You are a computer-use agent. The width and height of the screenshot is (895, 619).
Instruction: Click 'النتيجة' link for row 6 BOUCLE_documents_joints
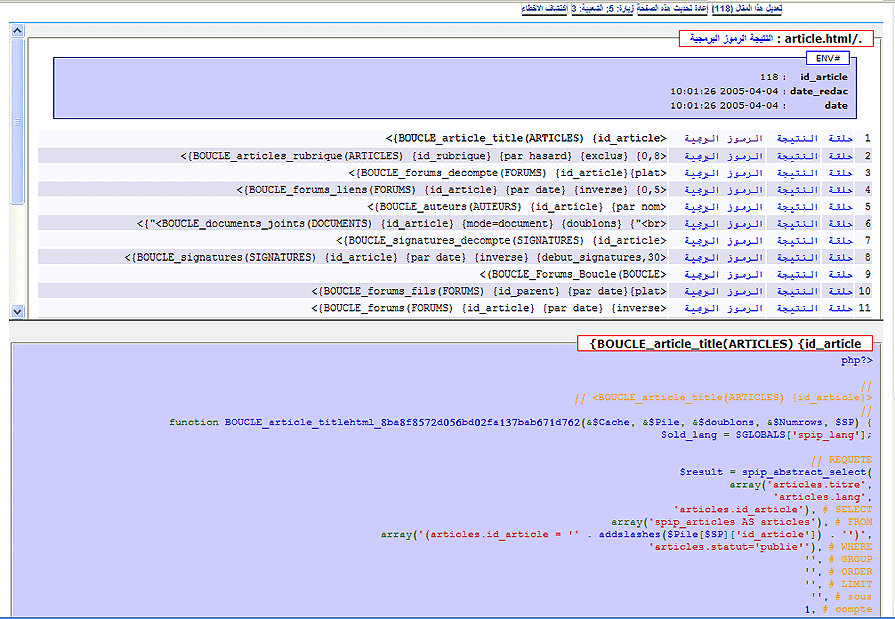click(797, 224)
